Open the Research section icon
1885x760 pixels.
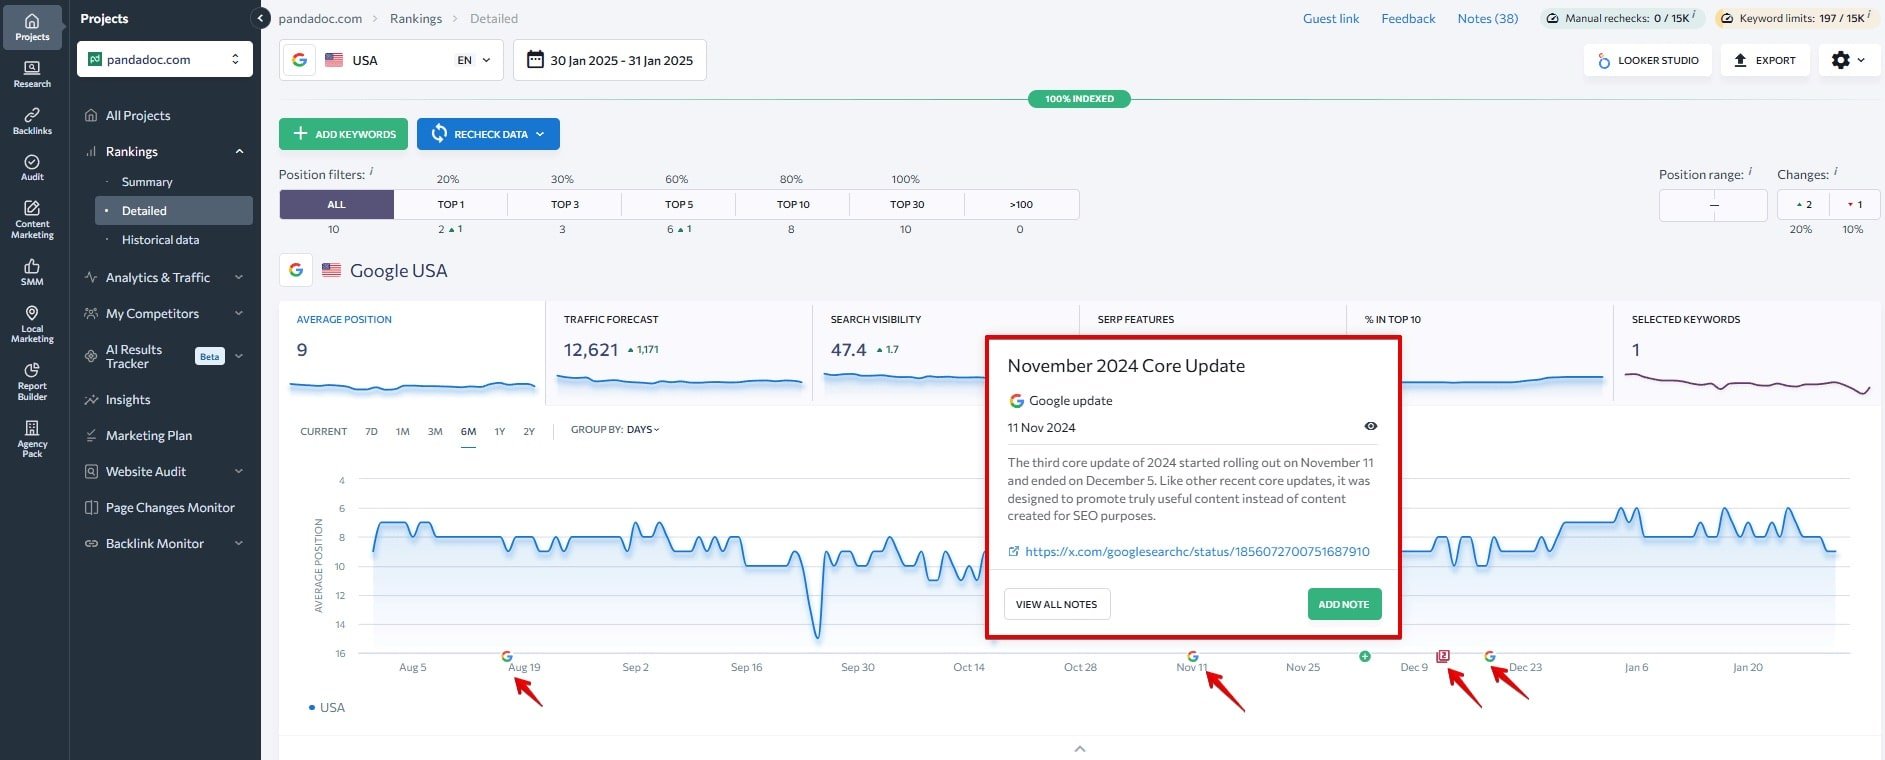point(32,68)
